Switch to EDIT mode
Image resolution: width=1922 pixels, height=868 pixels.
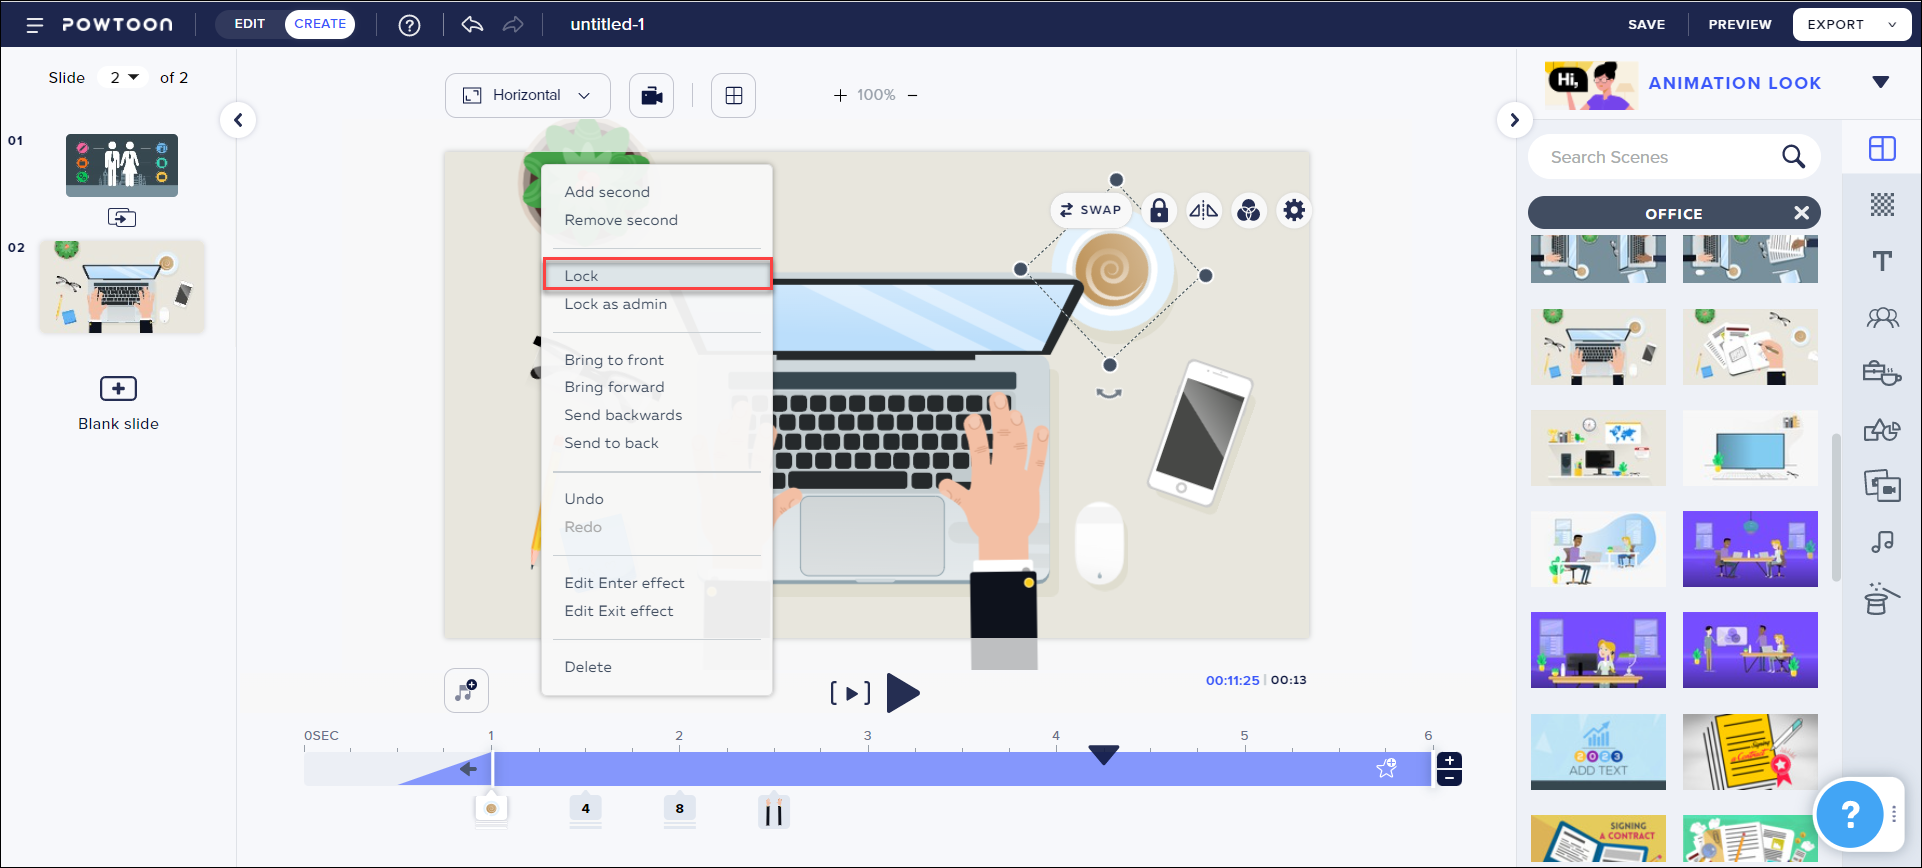click(x=250, y=24)
